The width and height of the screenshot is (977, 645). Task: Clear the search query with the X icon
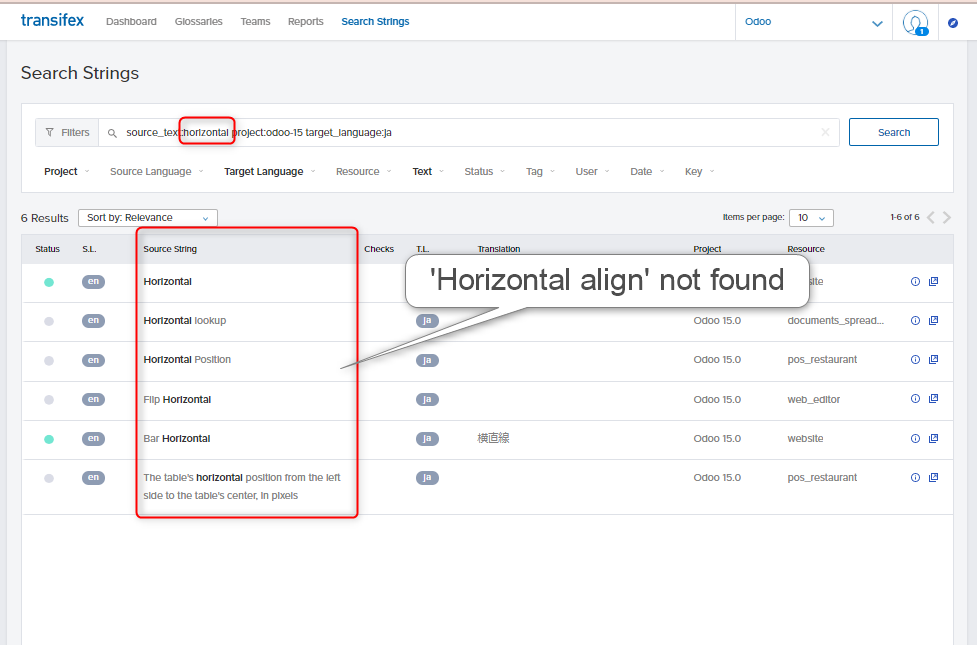(825, 132)
